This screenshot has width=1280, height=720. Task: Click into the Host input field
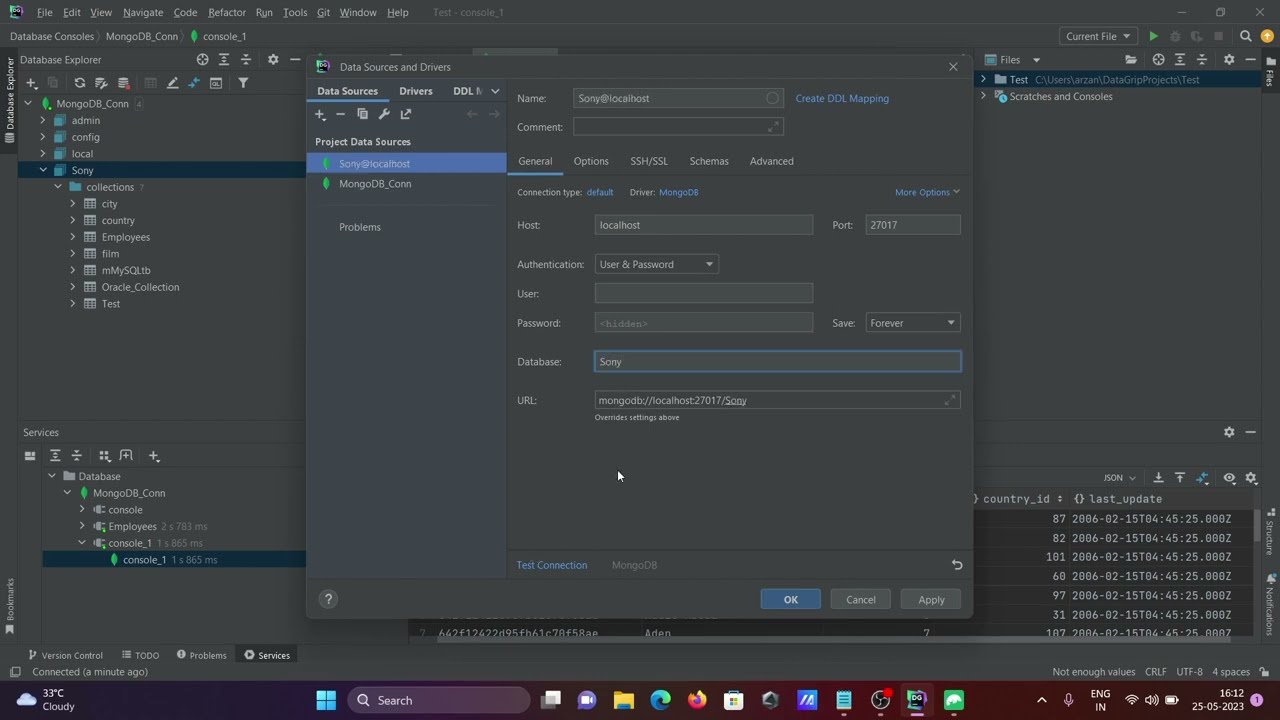(x=704, y=225)
